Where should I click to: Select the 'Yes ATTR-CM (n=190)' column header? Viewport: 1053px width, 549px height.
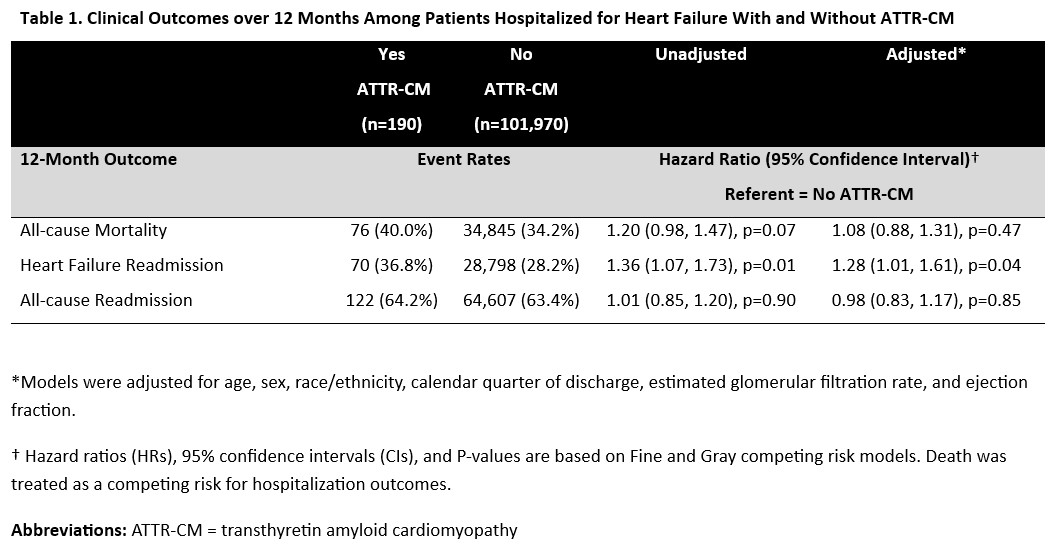tap(393, 89)
